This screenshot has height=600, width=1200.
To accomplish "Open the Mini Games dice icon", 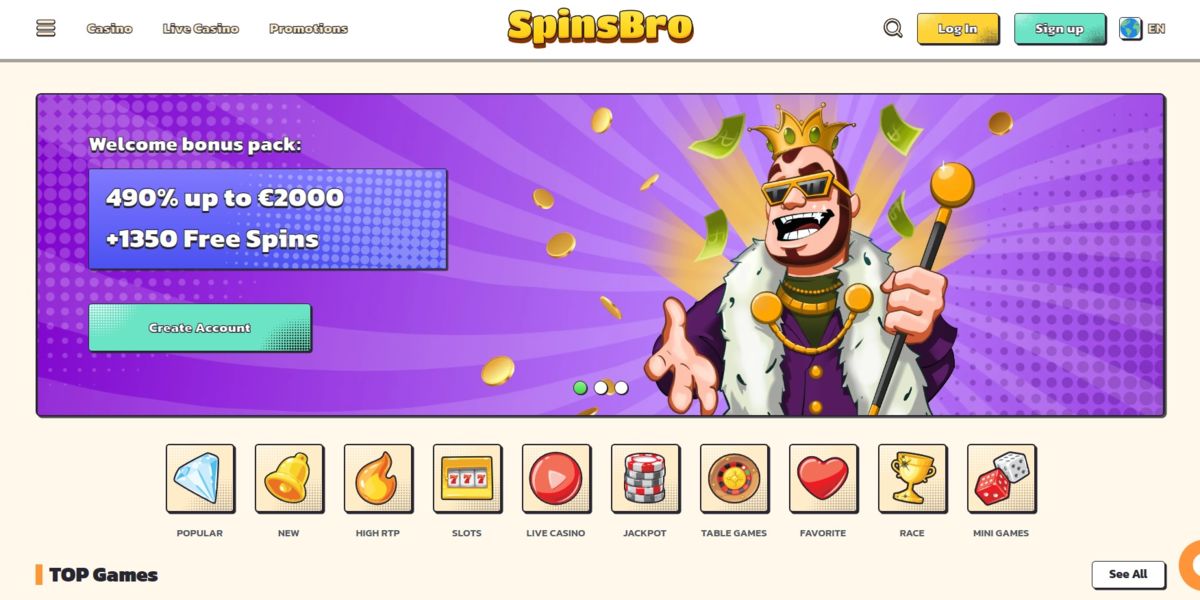I will click(x=1001, y=479).
